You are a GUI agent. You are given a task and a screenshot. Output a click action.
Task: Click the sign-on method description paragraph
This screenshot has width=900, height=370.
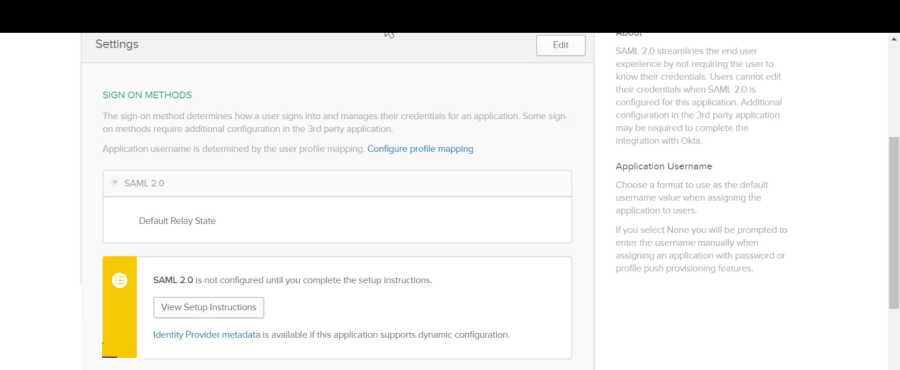tap(335, 122)
